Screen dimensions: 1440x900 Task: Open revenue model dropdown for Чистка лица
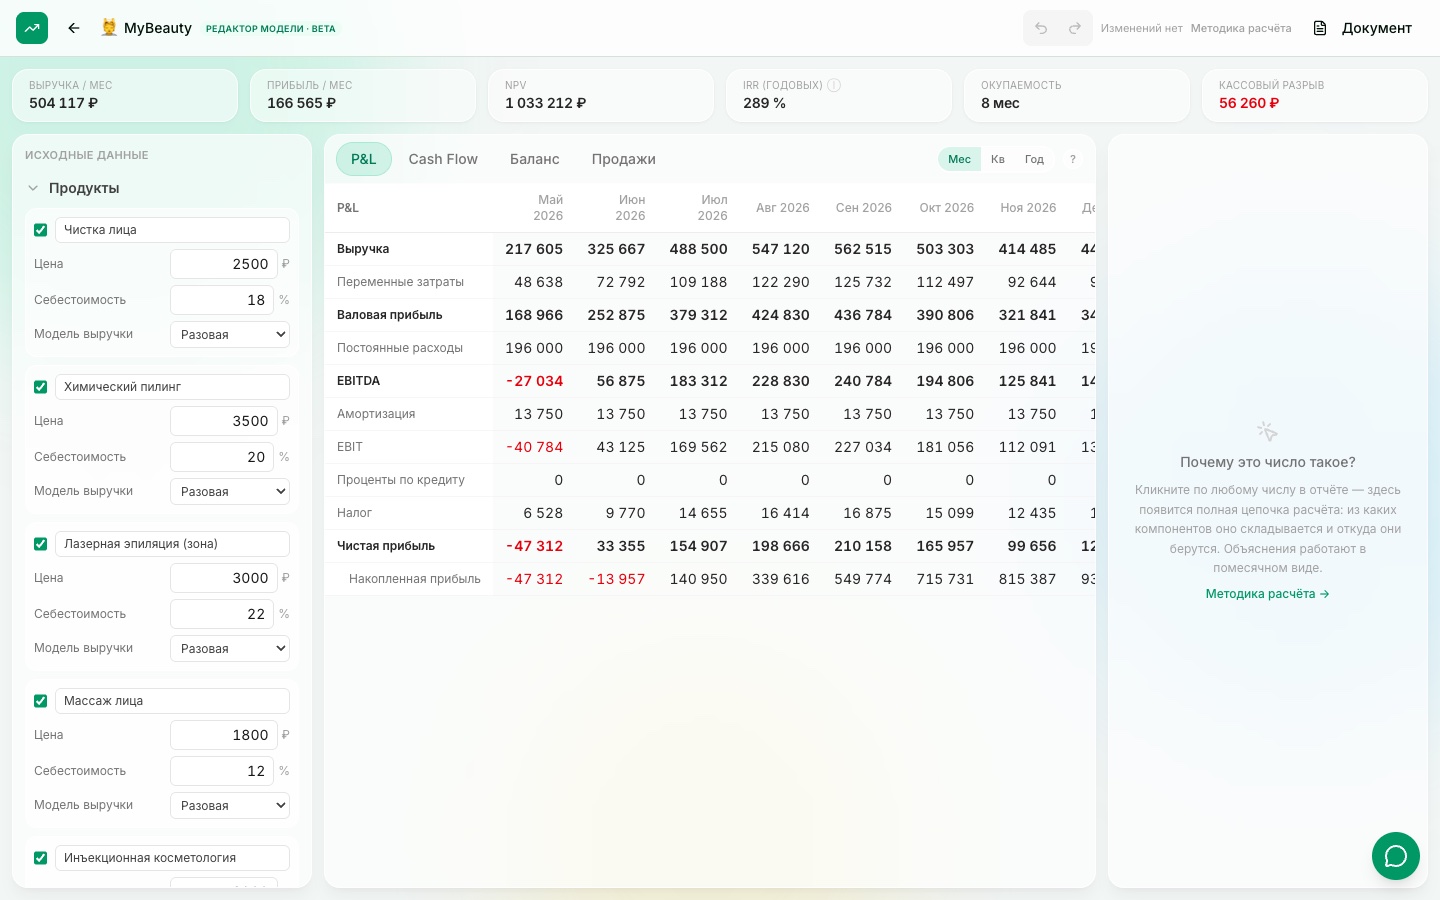click(x=230, y=334)
